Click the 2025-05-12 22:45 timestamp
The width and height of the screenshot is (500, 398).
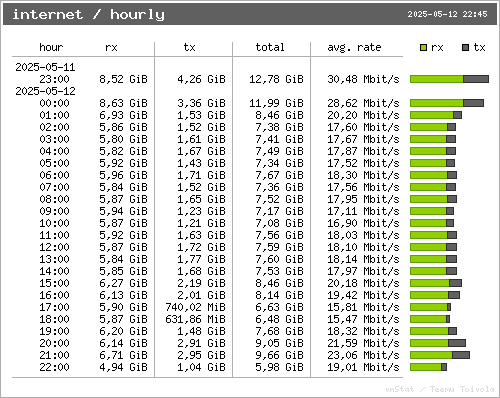447,14
